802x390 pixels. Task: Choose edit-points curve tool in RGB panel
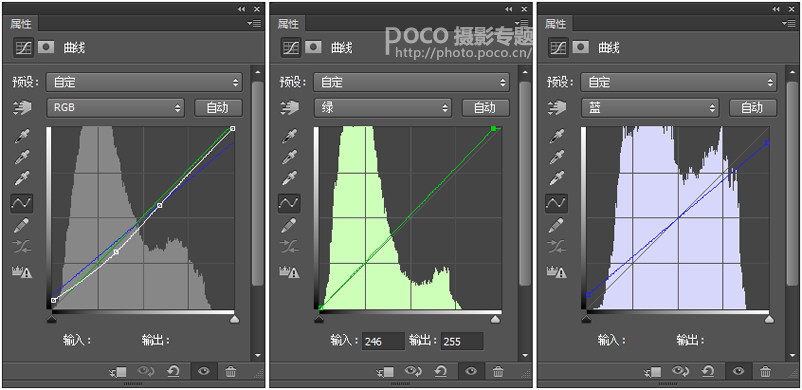(x=21, y=203)
